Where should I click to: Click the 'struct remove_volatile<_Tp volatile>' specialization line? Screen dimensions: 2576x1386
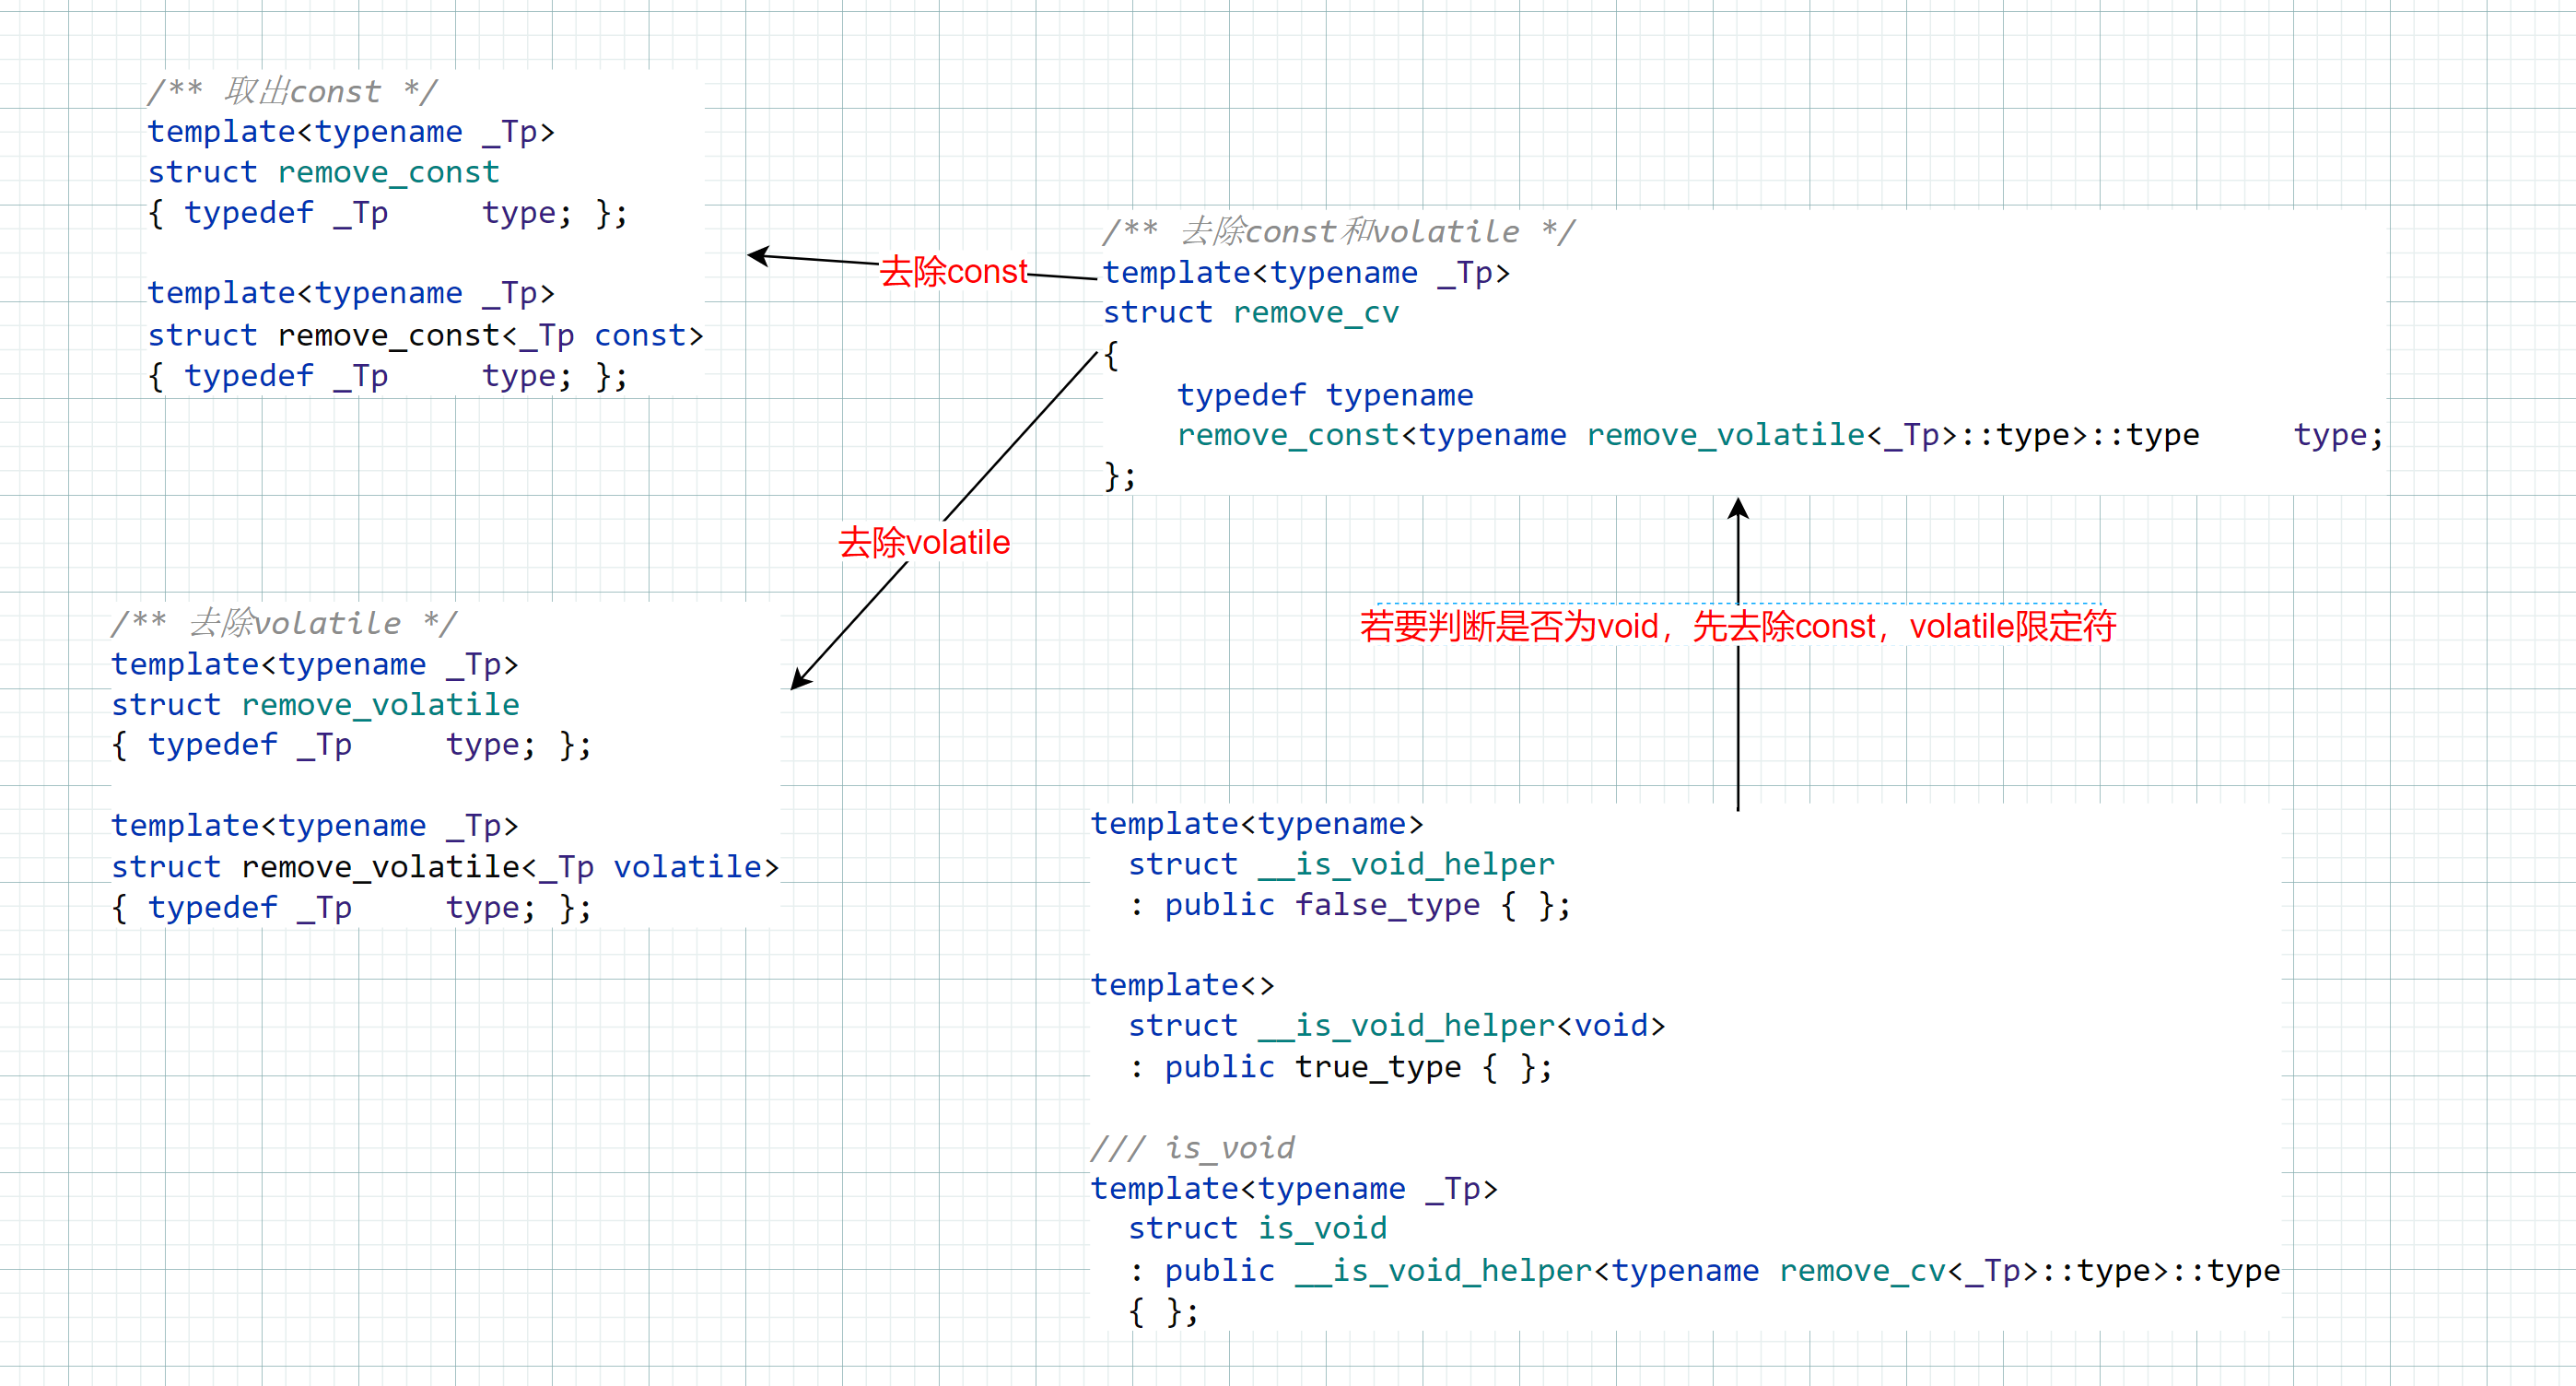pos(444,866)
